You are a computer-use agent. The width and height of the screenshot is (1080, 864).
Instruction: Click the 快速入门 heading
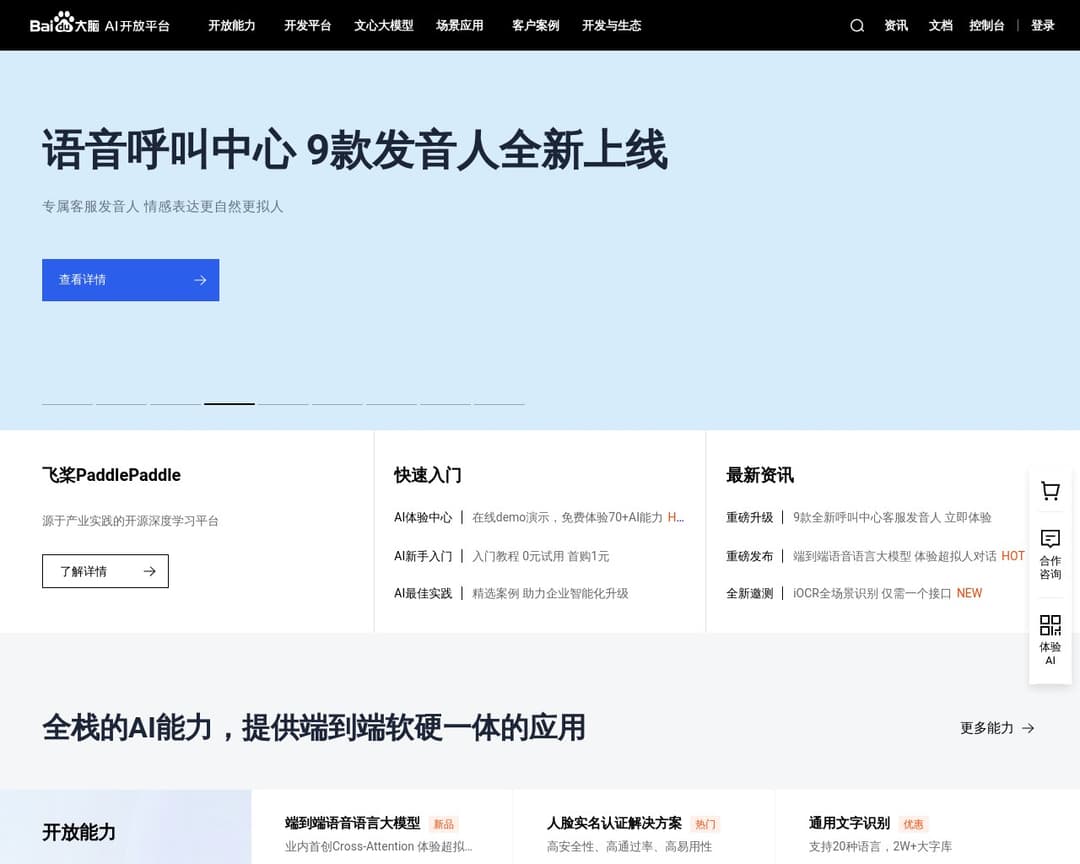(428, 475)
